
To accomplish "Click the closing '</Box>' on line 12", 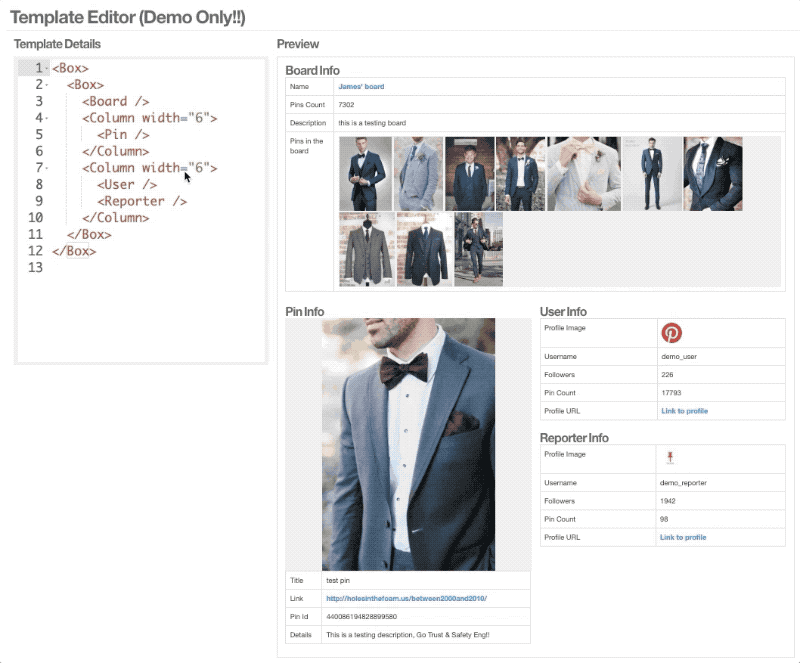I will click(74, 251).
